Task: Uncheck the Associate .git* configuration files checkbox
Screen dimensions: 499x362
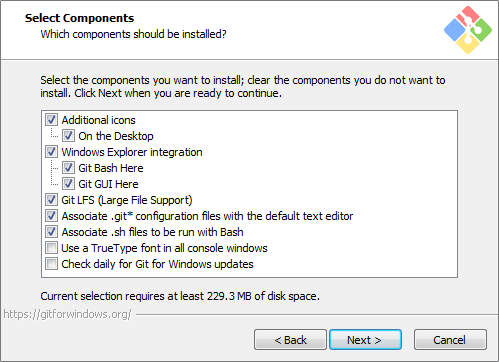Action: [52, 216]
